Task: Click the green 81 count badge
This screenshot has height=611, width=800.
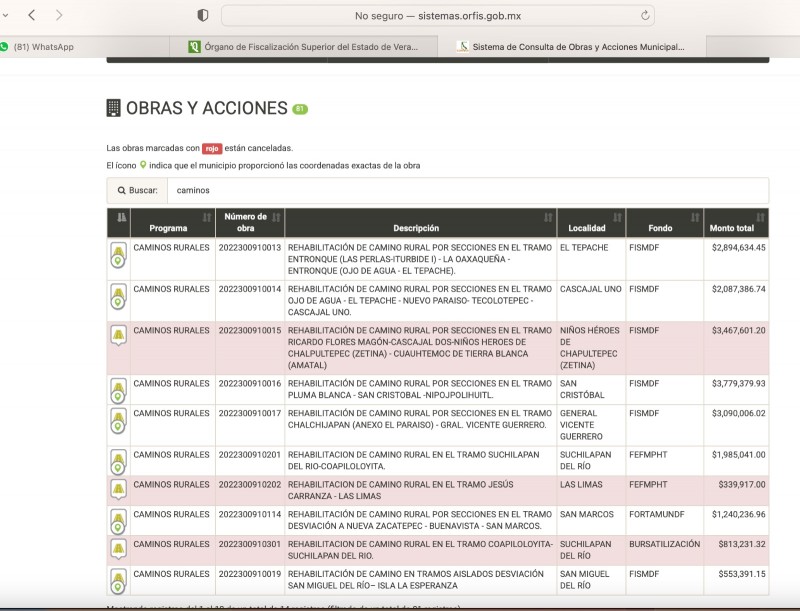Action: click(x=300, y=109)
